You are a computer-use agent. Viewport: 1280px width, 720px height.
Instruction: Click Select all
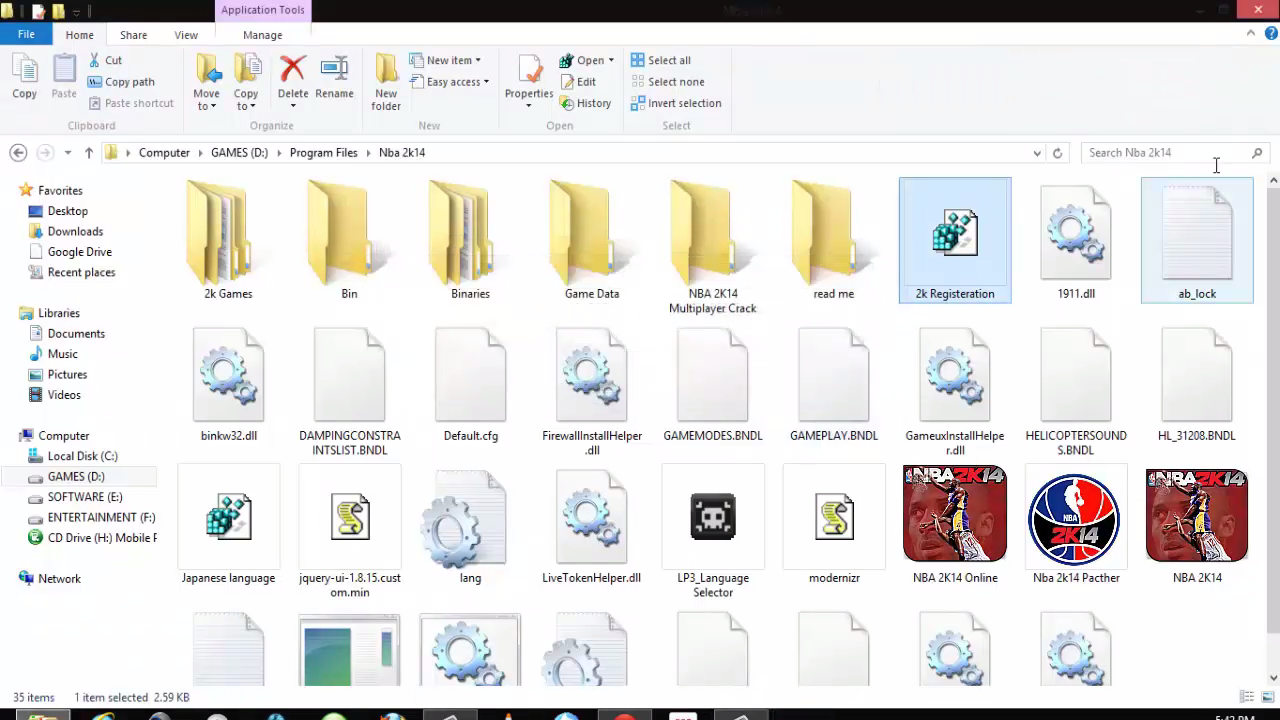(x=661, y=60)
